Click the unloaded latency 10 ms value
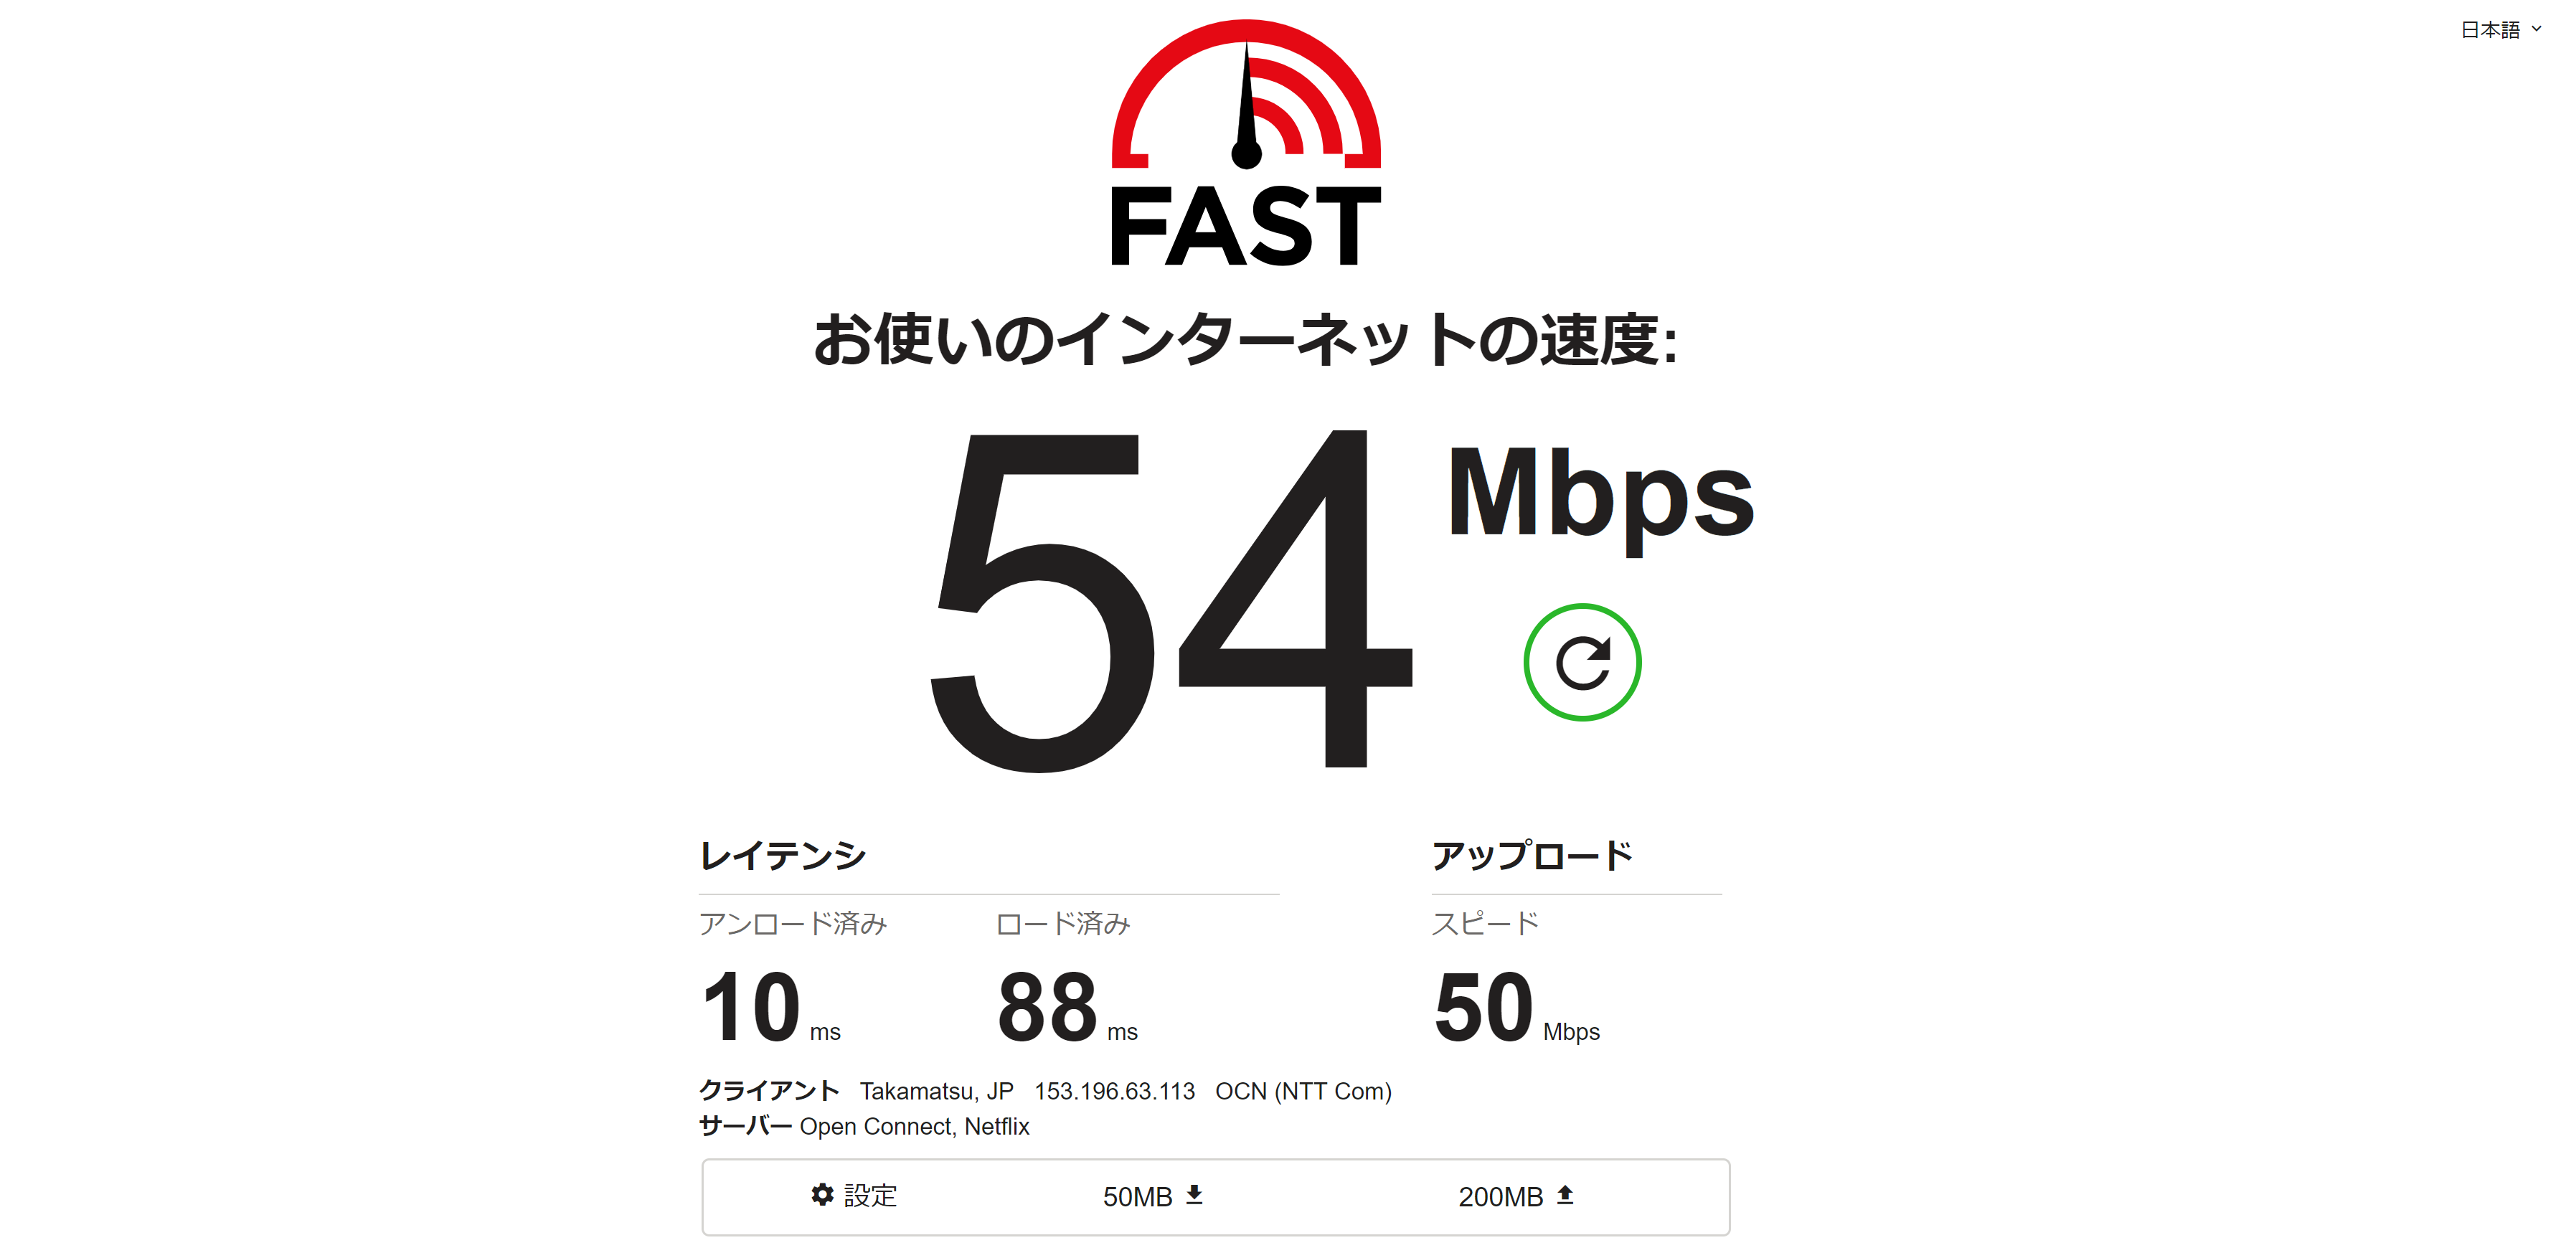The image size is (2576, 1258). point(770,1007)
